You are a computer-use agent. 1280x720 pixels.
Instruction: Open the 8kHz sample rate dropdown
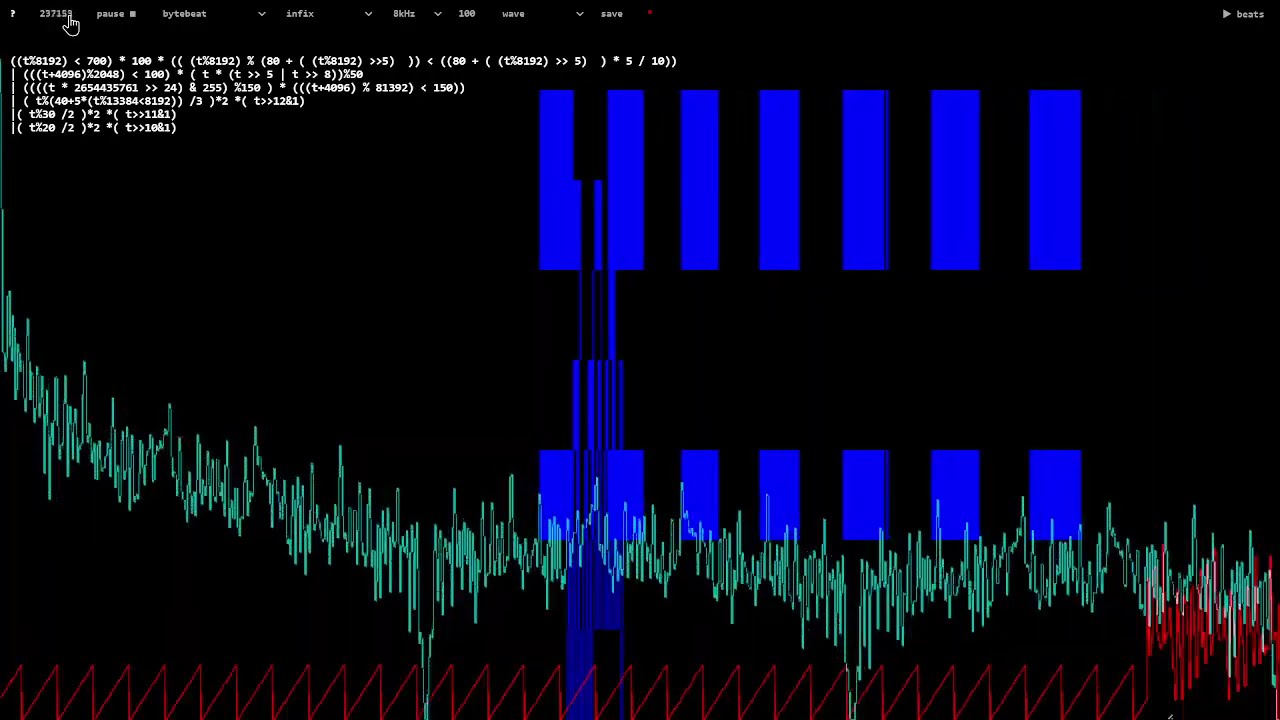(417, 14)
